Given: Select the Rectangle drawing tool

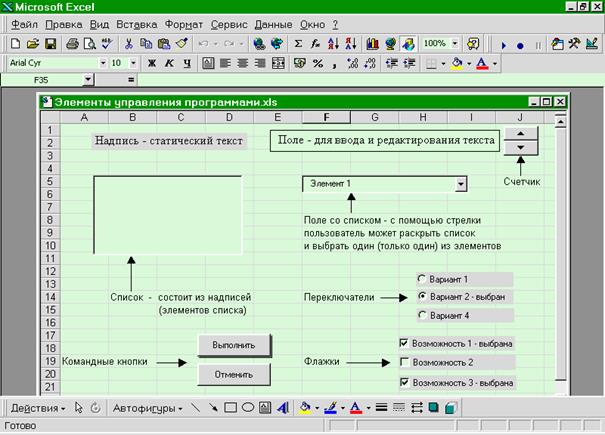Looking at the screenshot, I should tap(230, 408).
